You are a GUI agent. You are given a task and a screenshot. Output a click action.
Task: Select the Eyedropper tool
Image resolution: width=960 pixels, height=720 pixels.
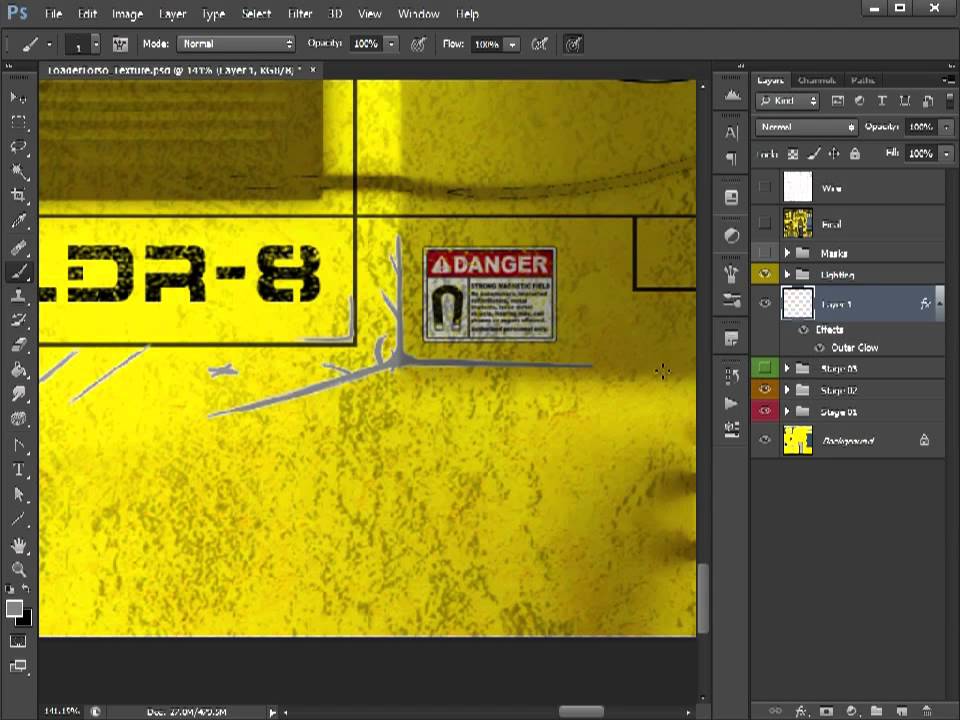tap(18, 220)
